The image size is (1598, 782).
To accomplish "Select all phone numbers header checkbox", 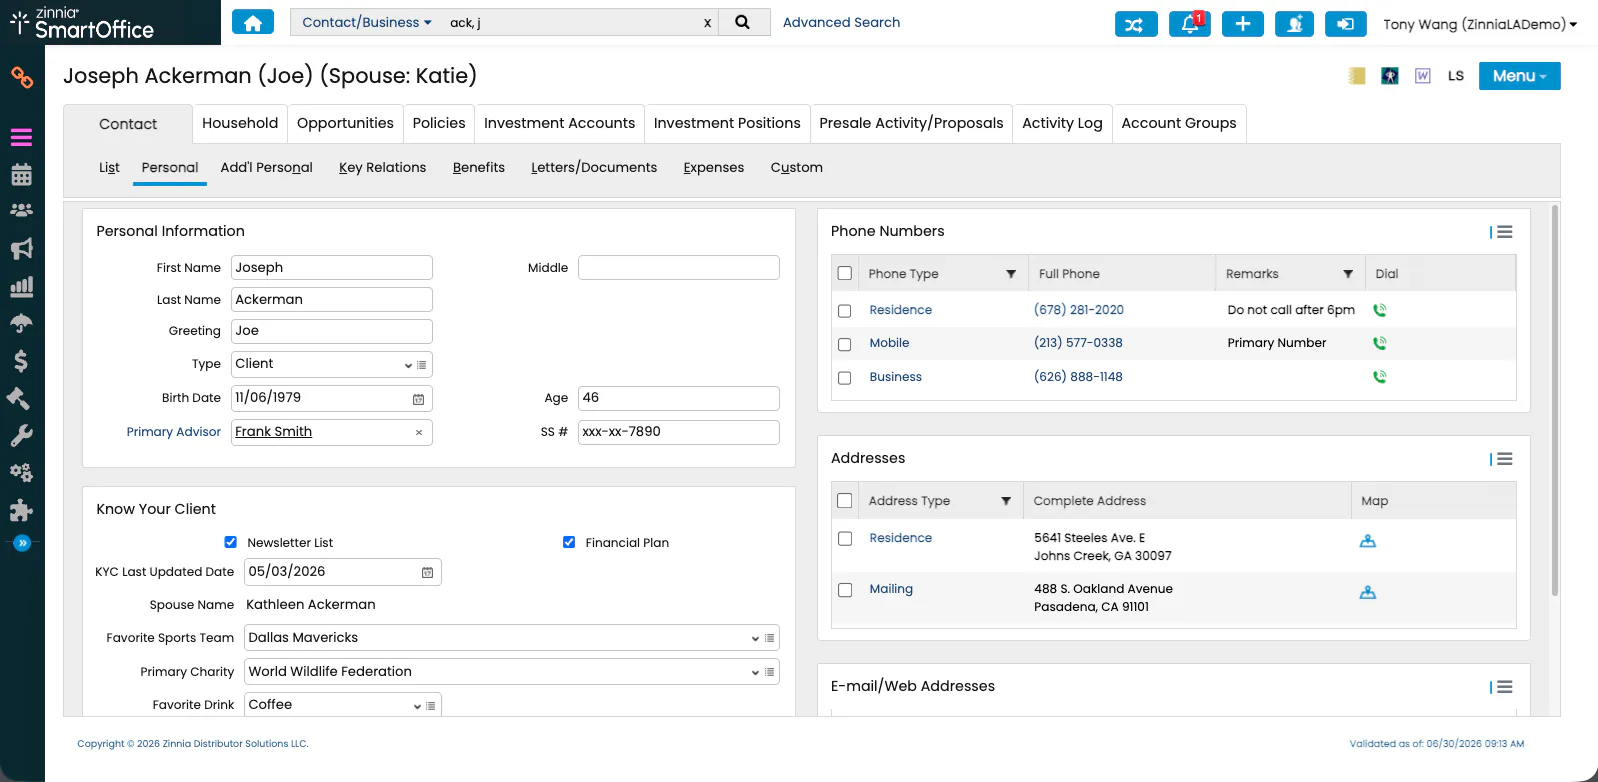I will [x=845, y=273].
